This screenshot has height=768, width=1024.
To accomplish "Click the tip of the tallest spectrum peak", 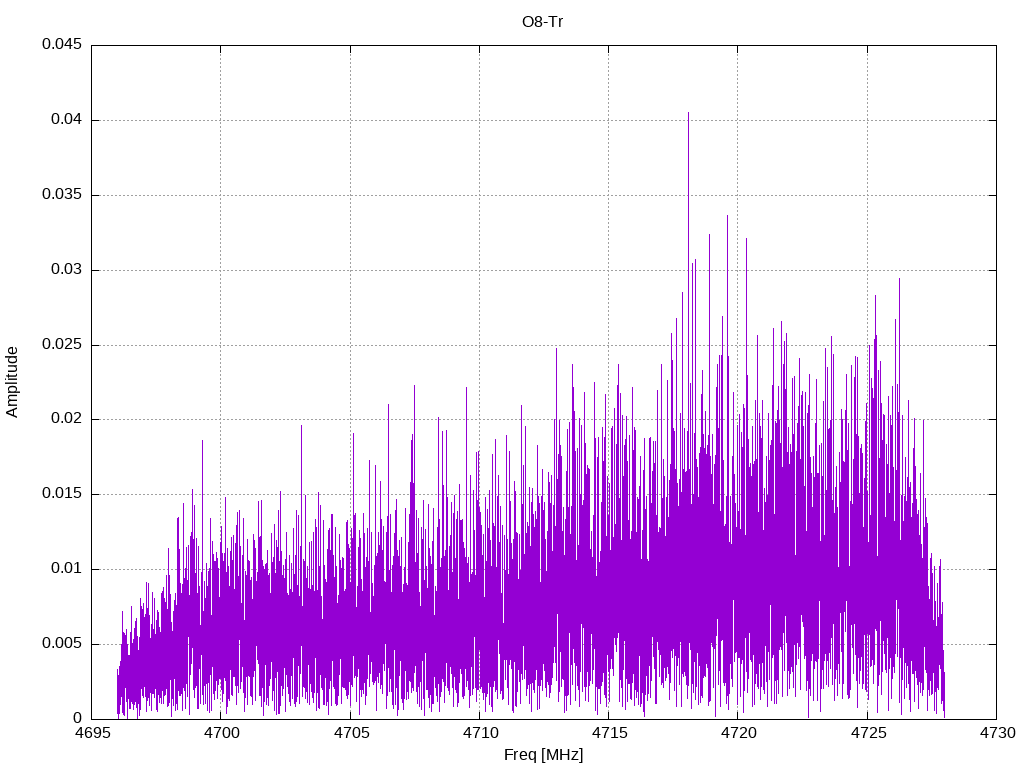I will coord(688,113).
